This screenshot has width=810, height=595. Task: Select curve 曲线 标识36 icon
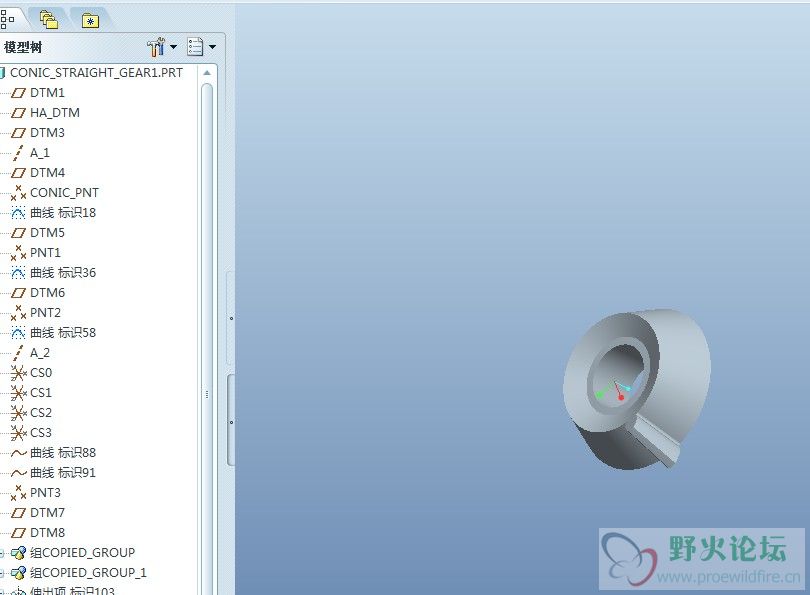[x=18, y=273]
